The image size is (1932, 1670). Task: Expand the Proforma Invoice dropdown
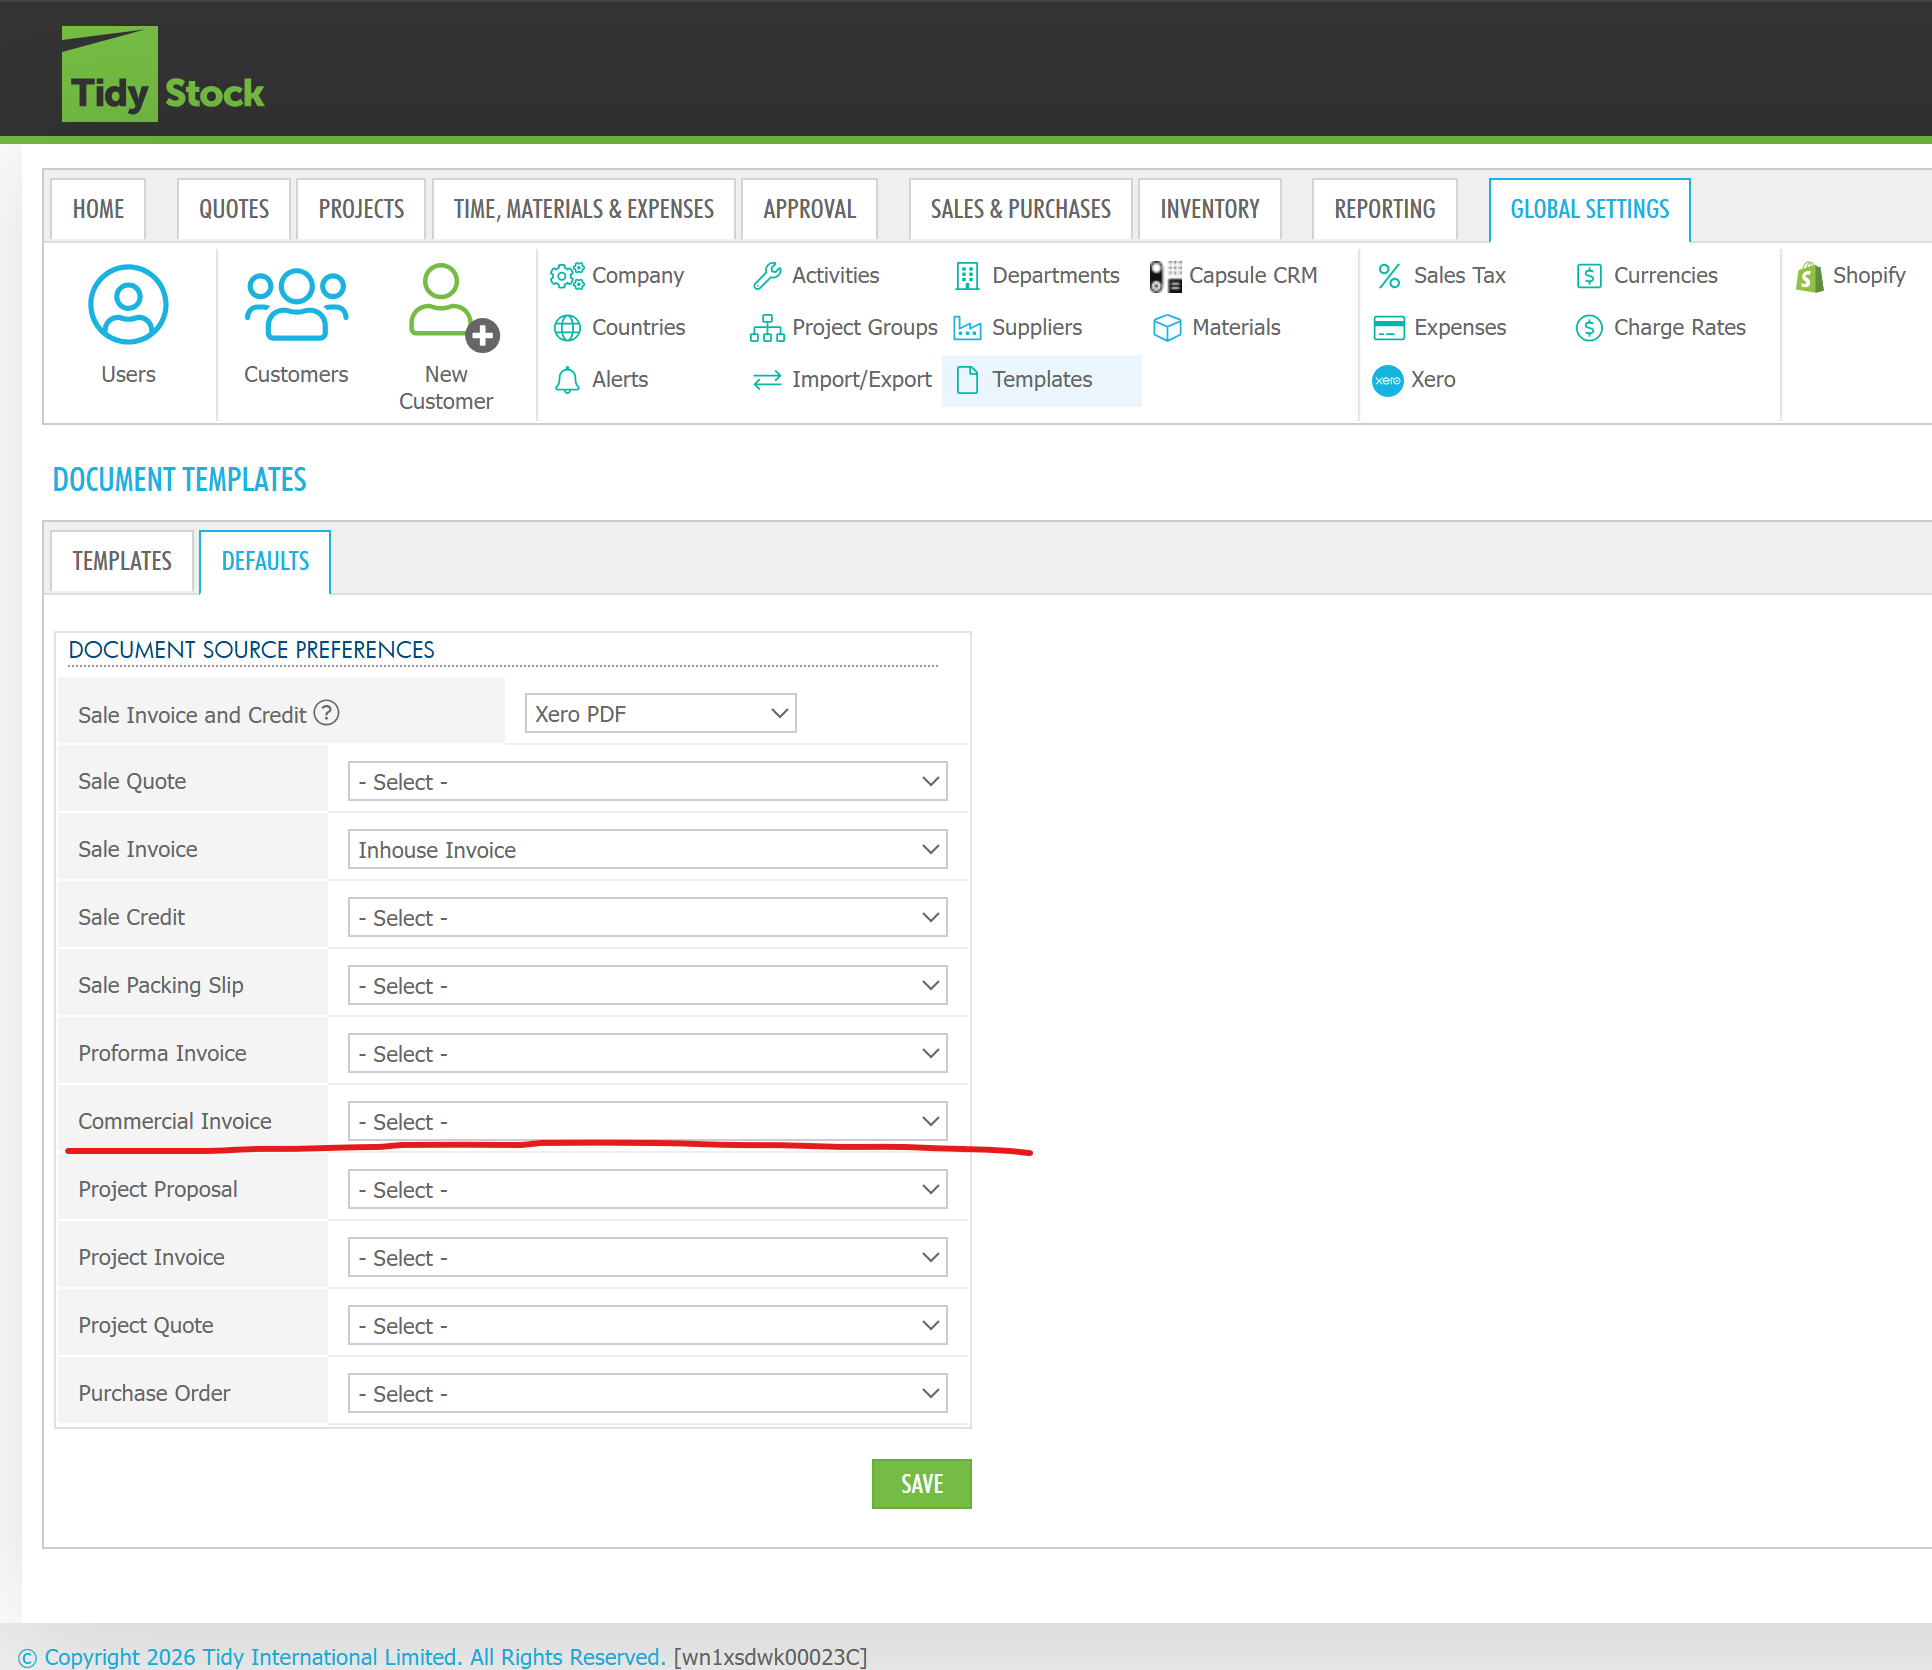click(648, 1054)
